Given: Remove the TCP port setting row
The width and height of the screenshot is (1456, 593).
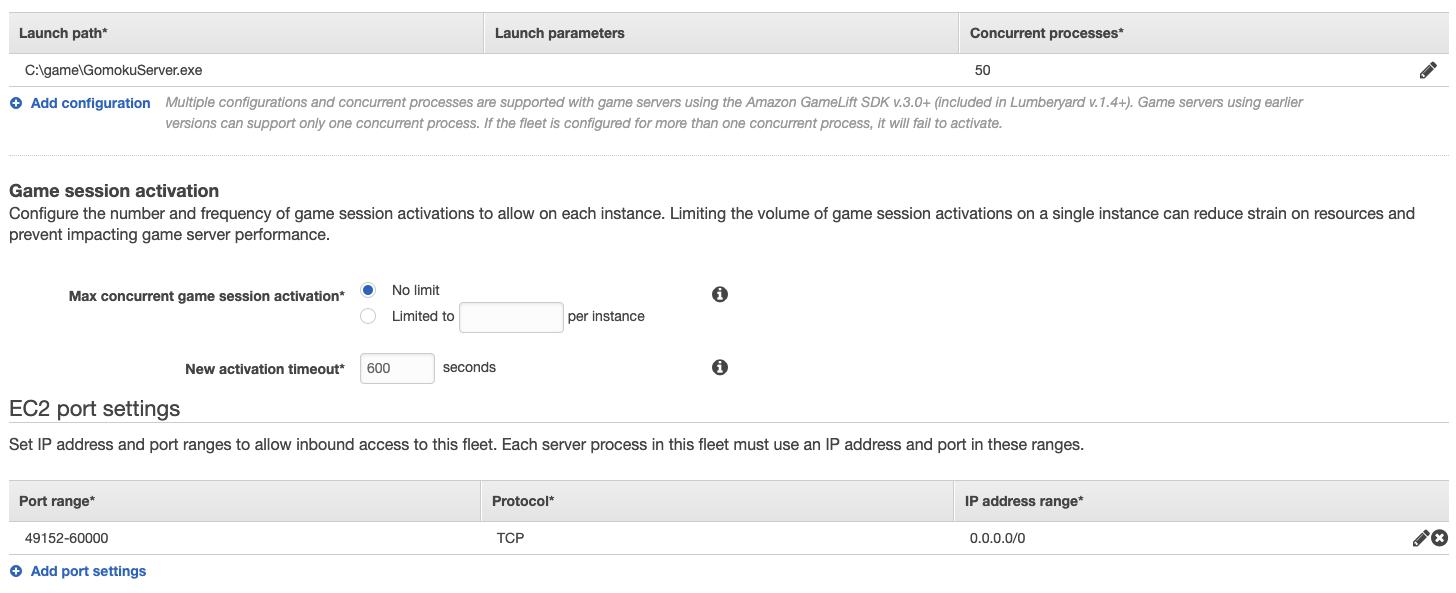Looking at the screenshot, I should [1439, 538].
